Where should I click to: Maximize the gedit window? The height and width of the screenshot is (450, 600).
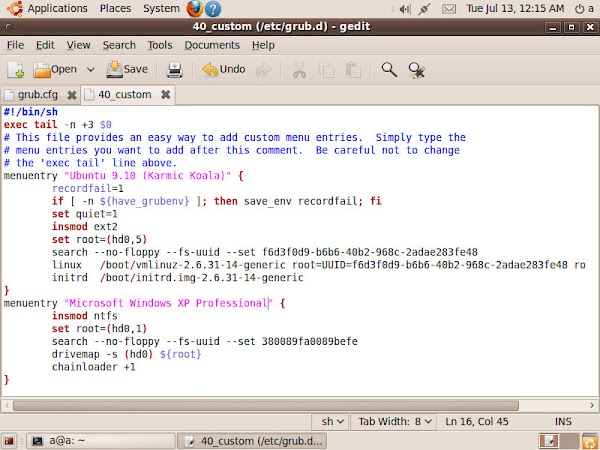click(571, 27)
